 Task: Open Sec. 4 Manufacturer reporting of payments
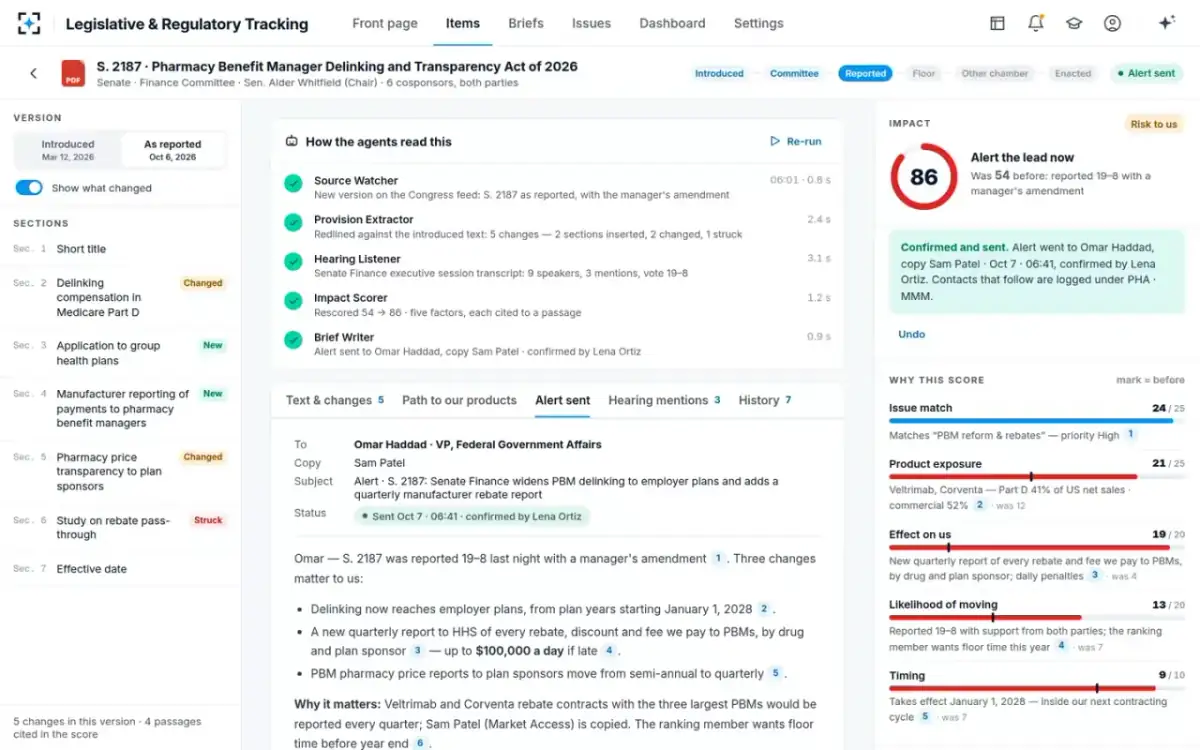tap(120, 408)
